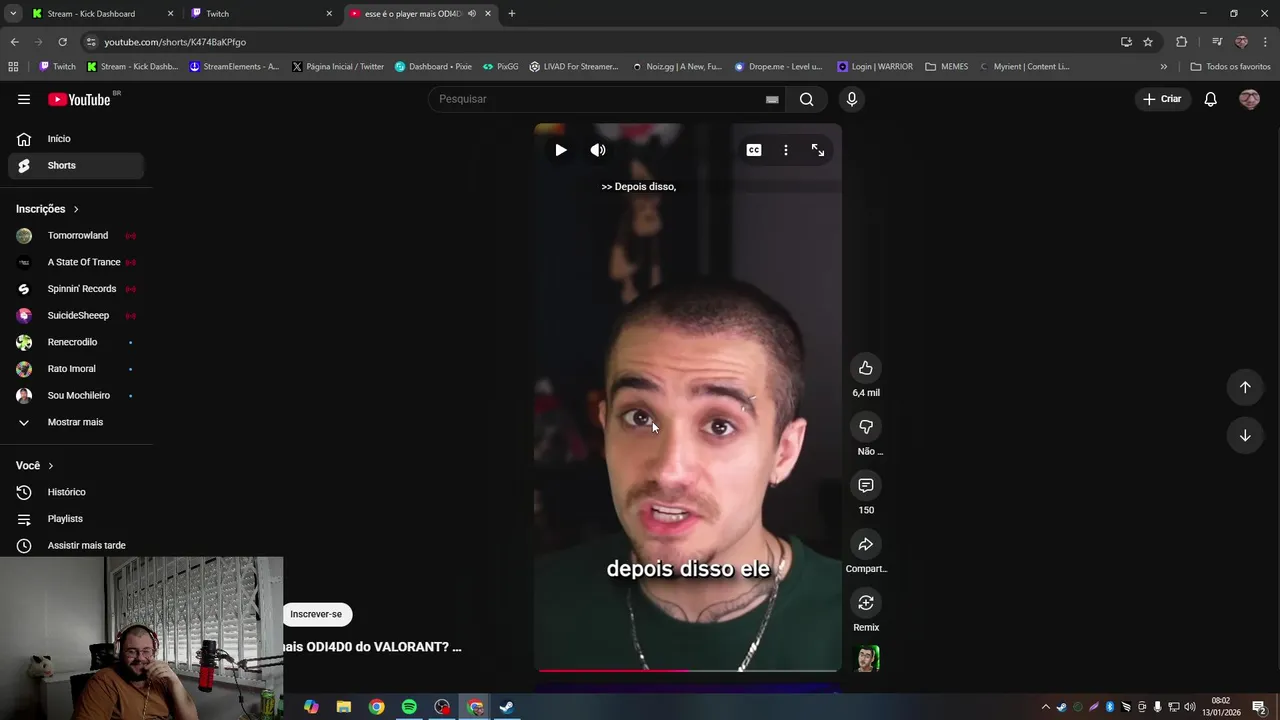Screen dimensions: 1280x720
Task: Open the Página Inicial / Twitter bookmark
Action: tap(338, 67)
